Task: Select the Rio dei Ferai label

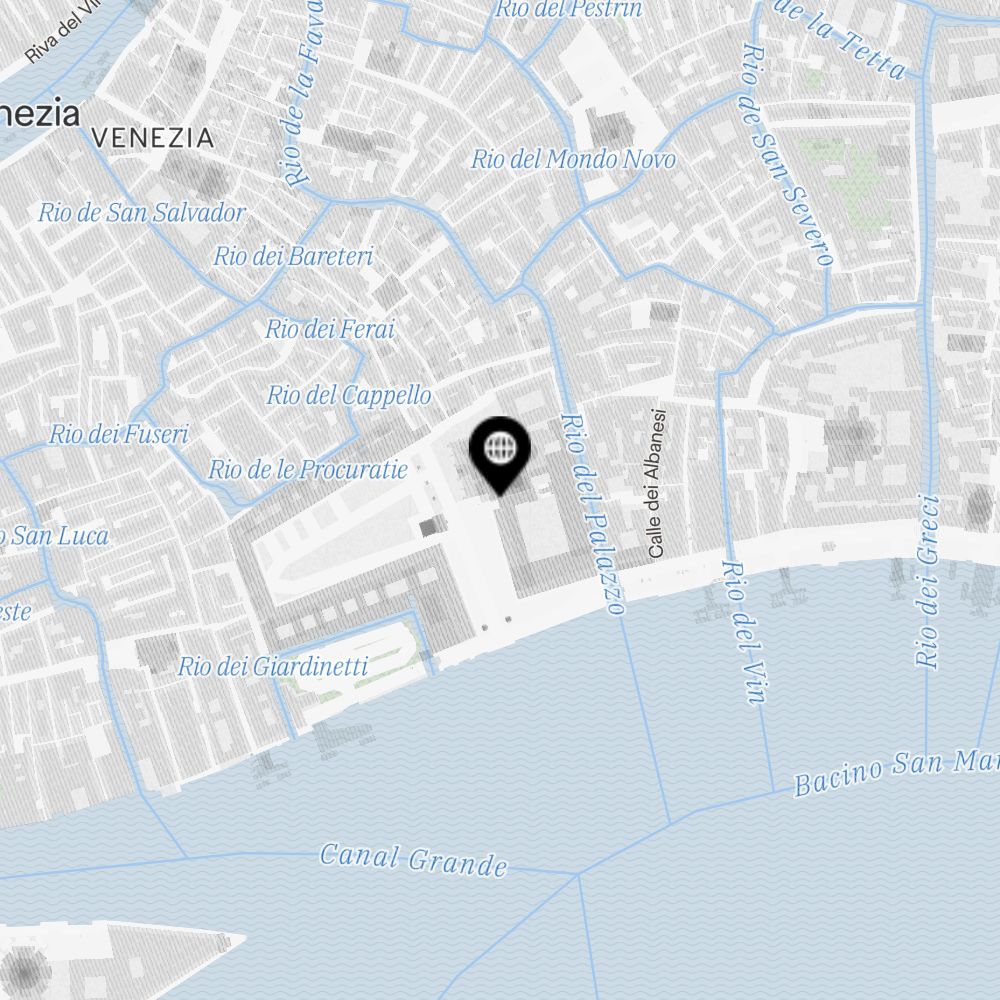Action: click(330, 329)
